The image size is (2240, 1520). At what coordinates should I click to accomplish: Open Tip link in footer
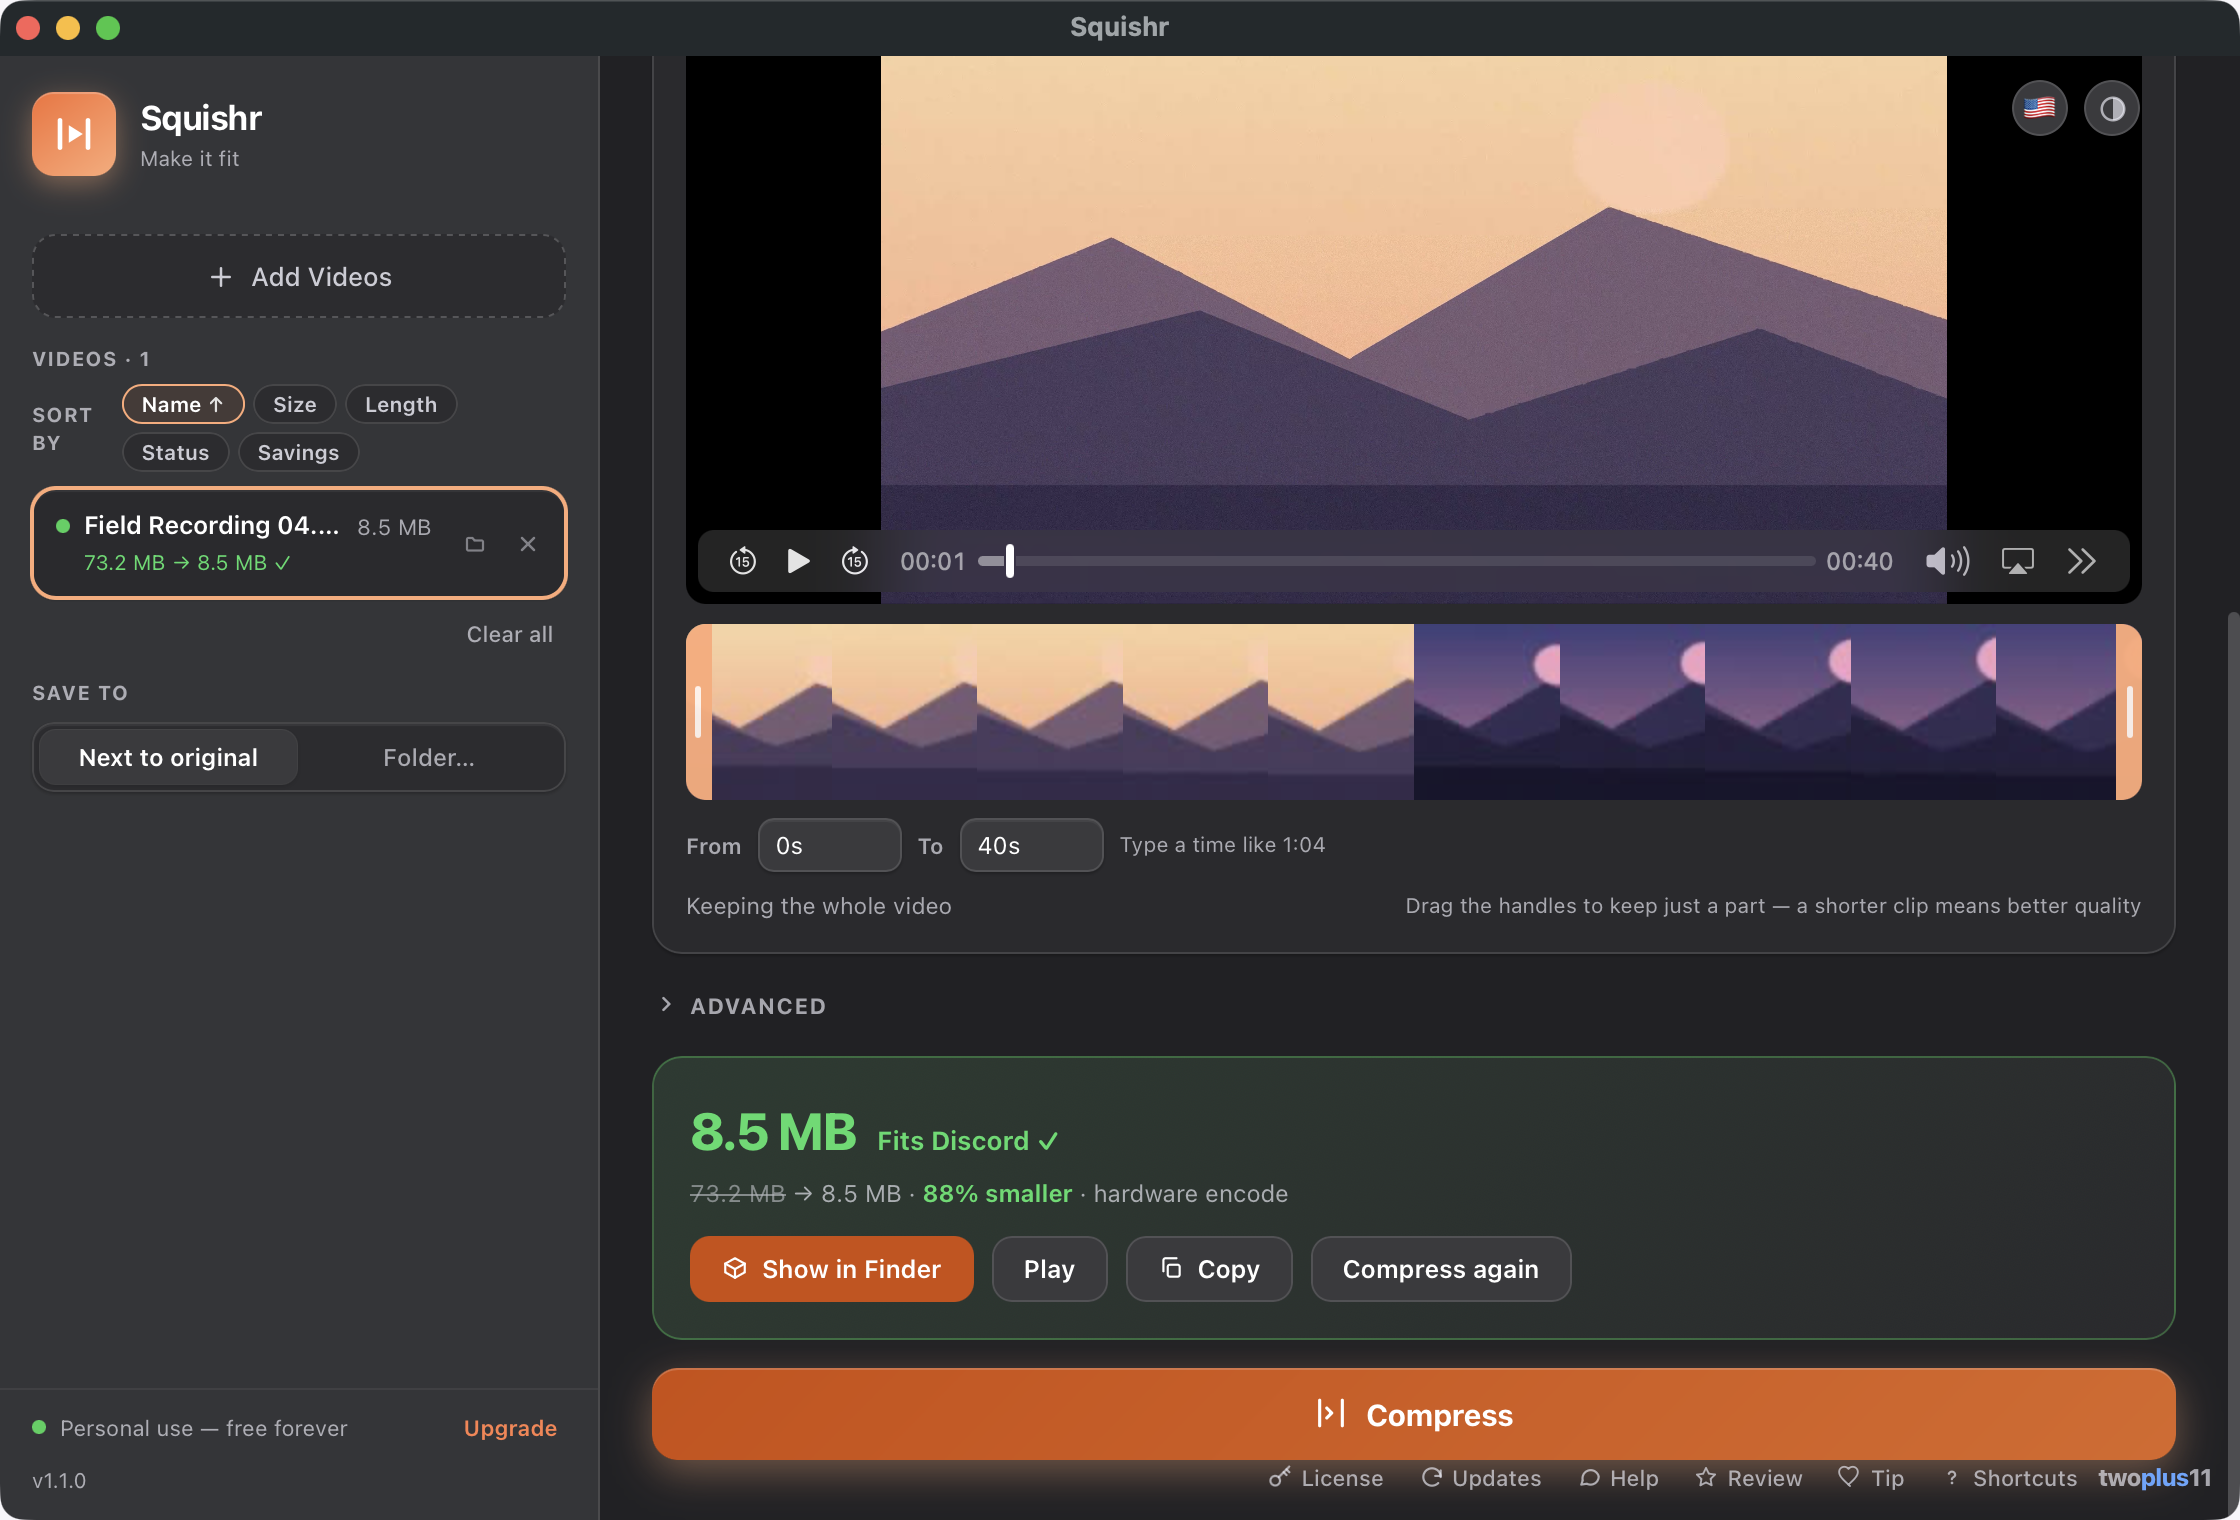click(1871, 1477)
